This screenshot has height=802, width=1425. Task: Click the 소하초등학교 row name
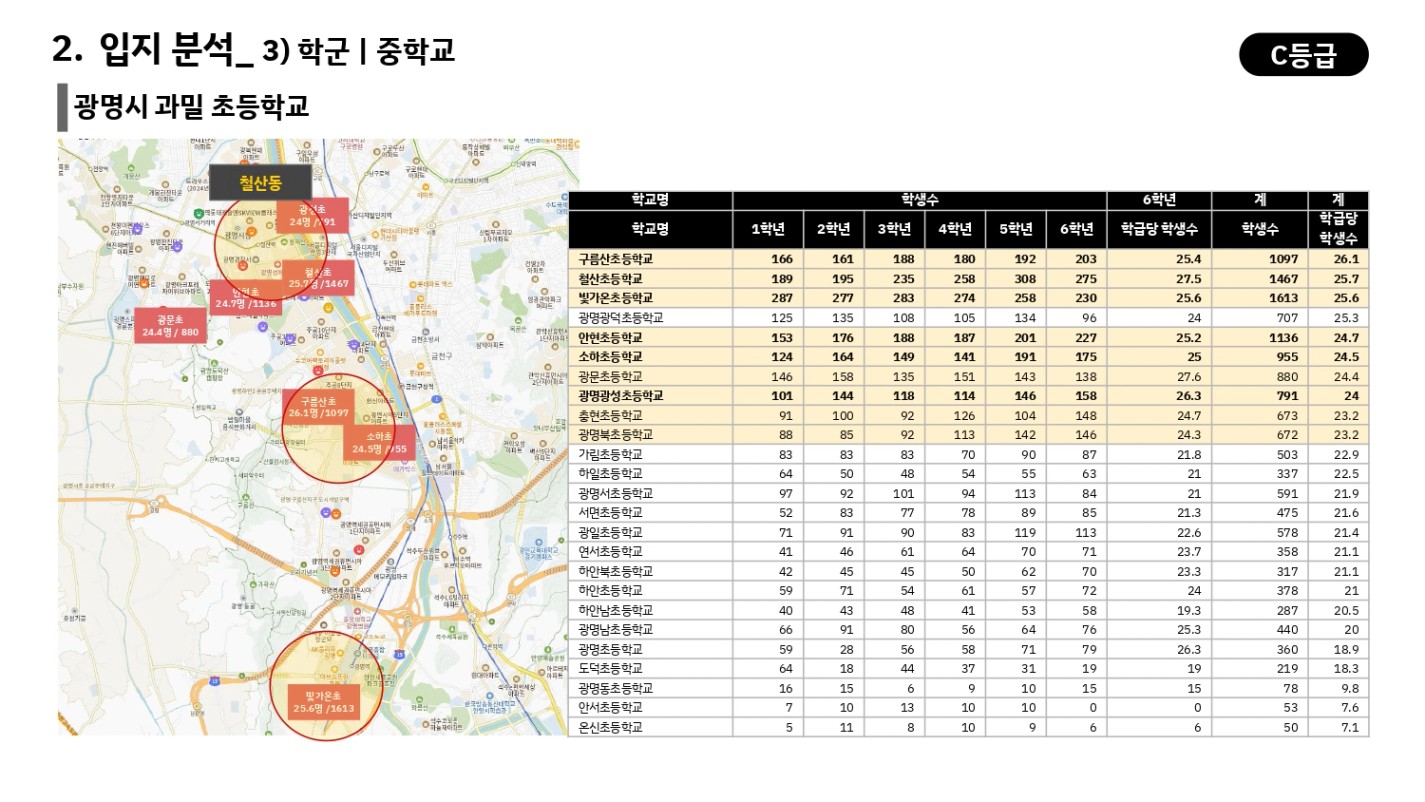pos(617,357)
